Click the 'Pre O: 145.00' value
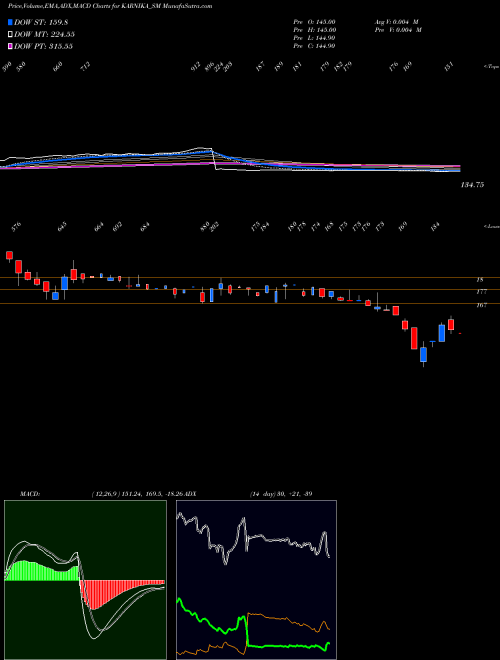Viewport: 500px width, 660px height. (314, 22)
